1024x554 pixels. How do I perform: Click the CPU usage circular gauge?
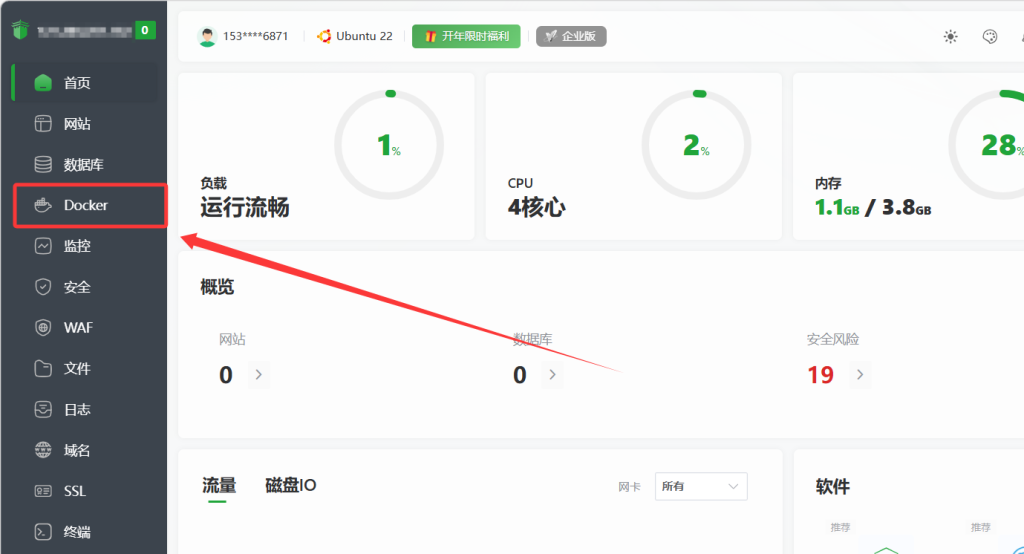(x=695, y=146)
